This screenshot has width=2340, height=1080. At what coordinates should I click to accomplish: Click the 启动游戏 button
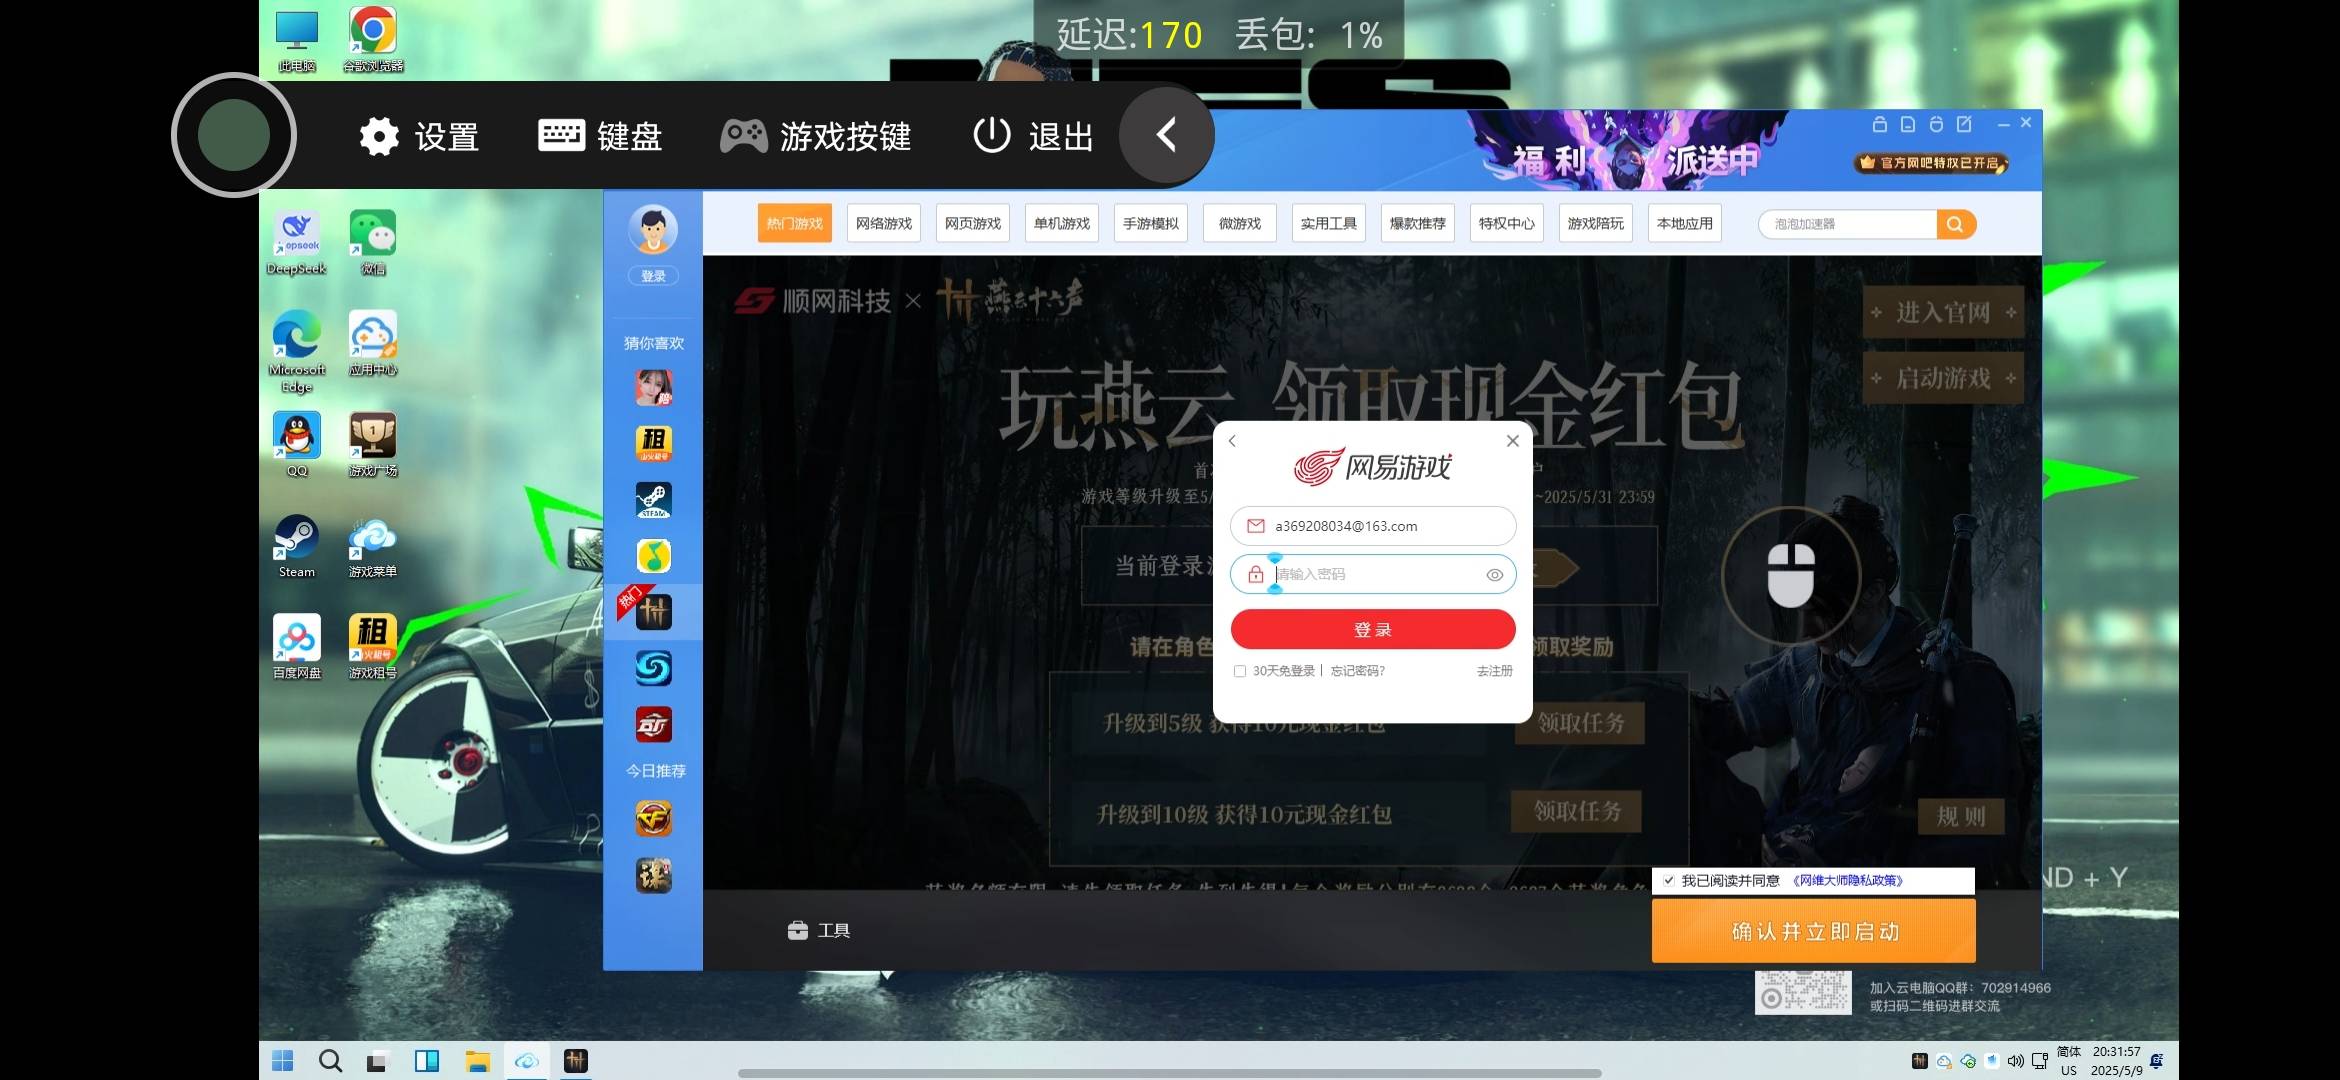point(1943,378)
